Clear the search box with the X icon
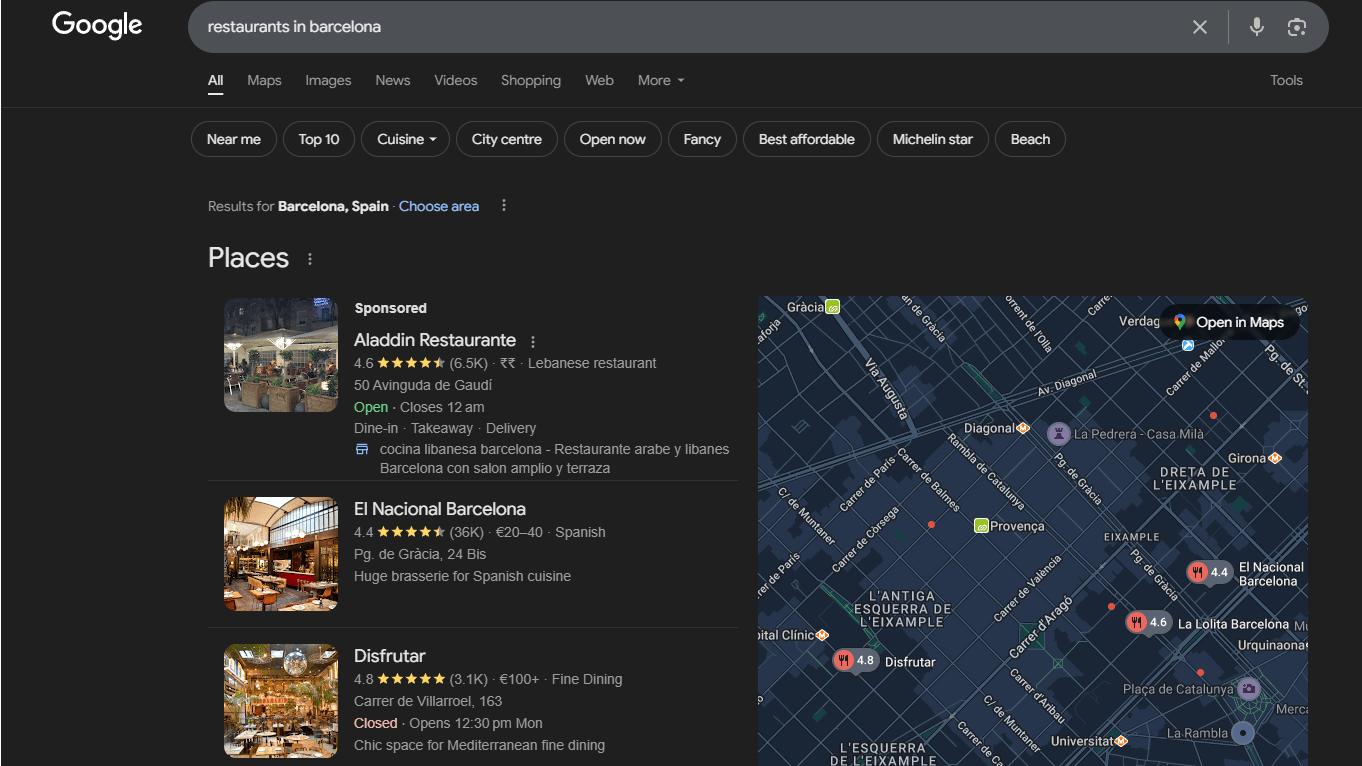This screenshot has width=1362, height=766. tap(1200, 27)
